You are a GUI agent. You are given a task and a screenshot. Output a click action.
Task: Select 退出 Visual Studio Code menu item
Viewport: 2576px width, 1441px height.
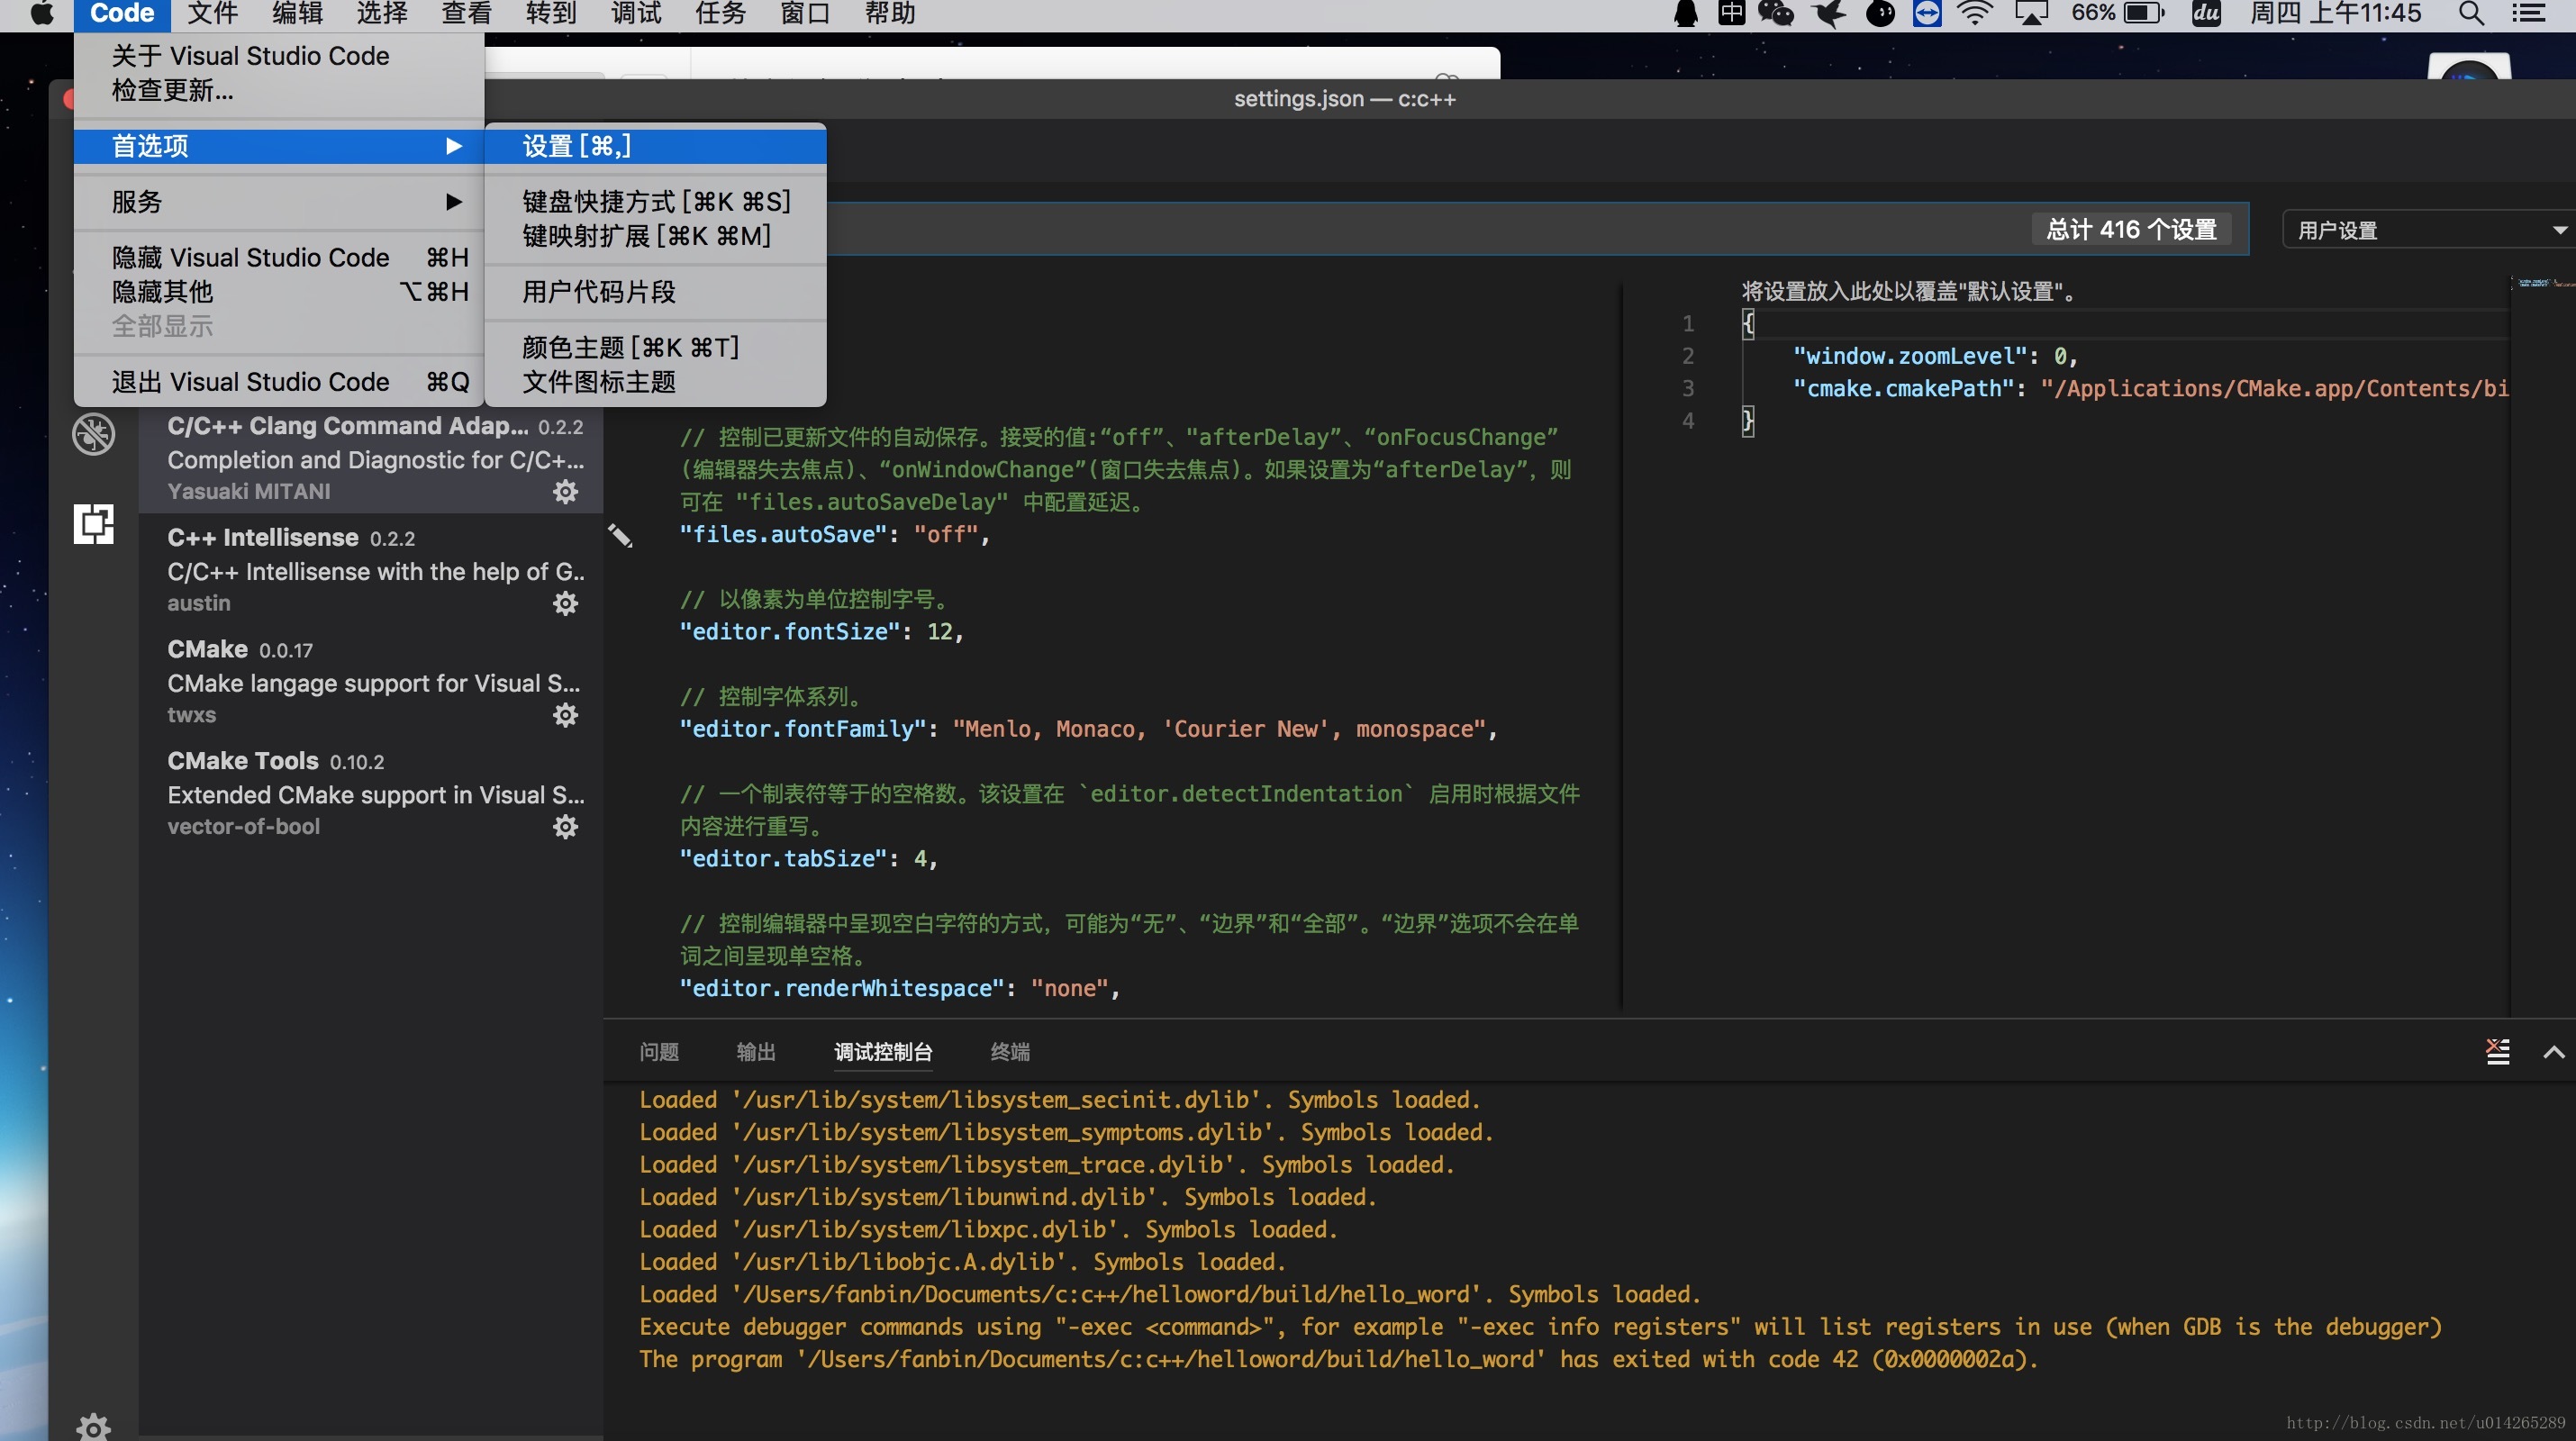279,382
